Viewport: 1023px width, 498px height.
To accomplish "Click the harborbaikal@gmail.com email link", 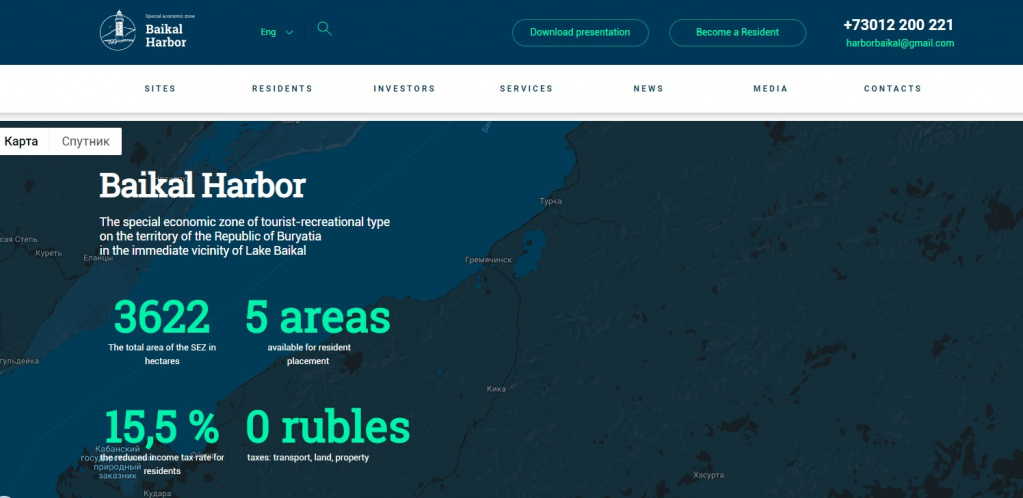I will click(900, 43).
